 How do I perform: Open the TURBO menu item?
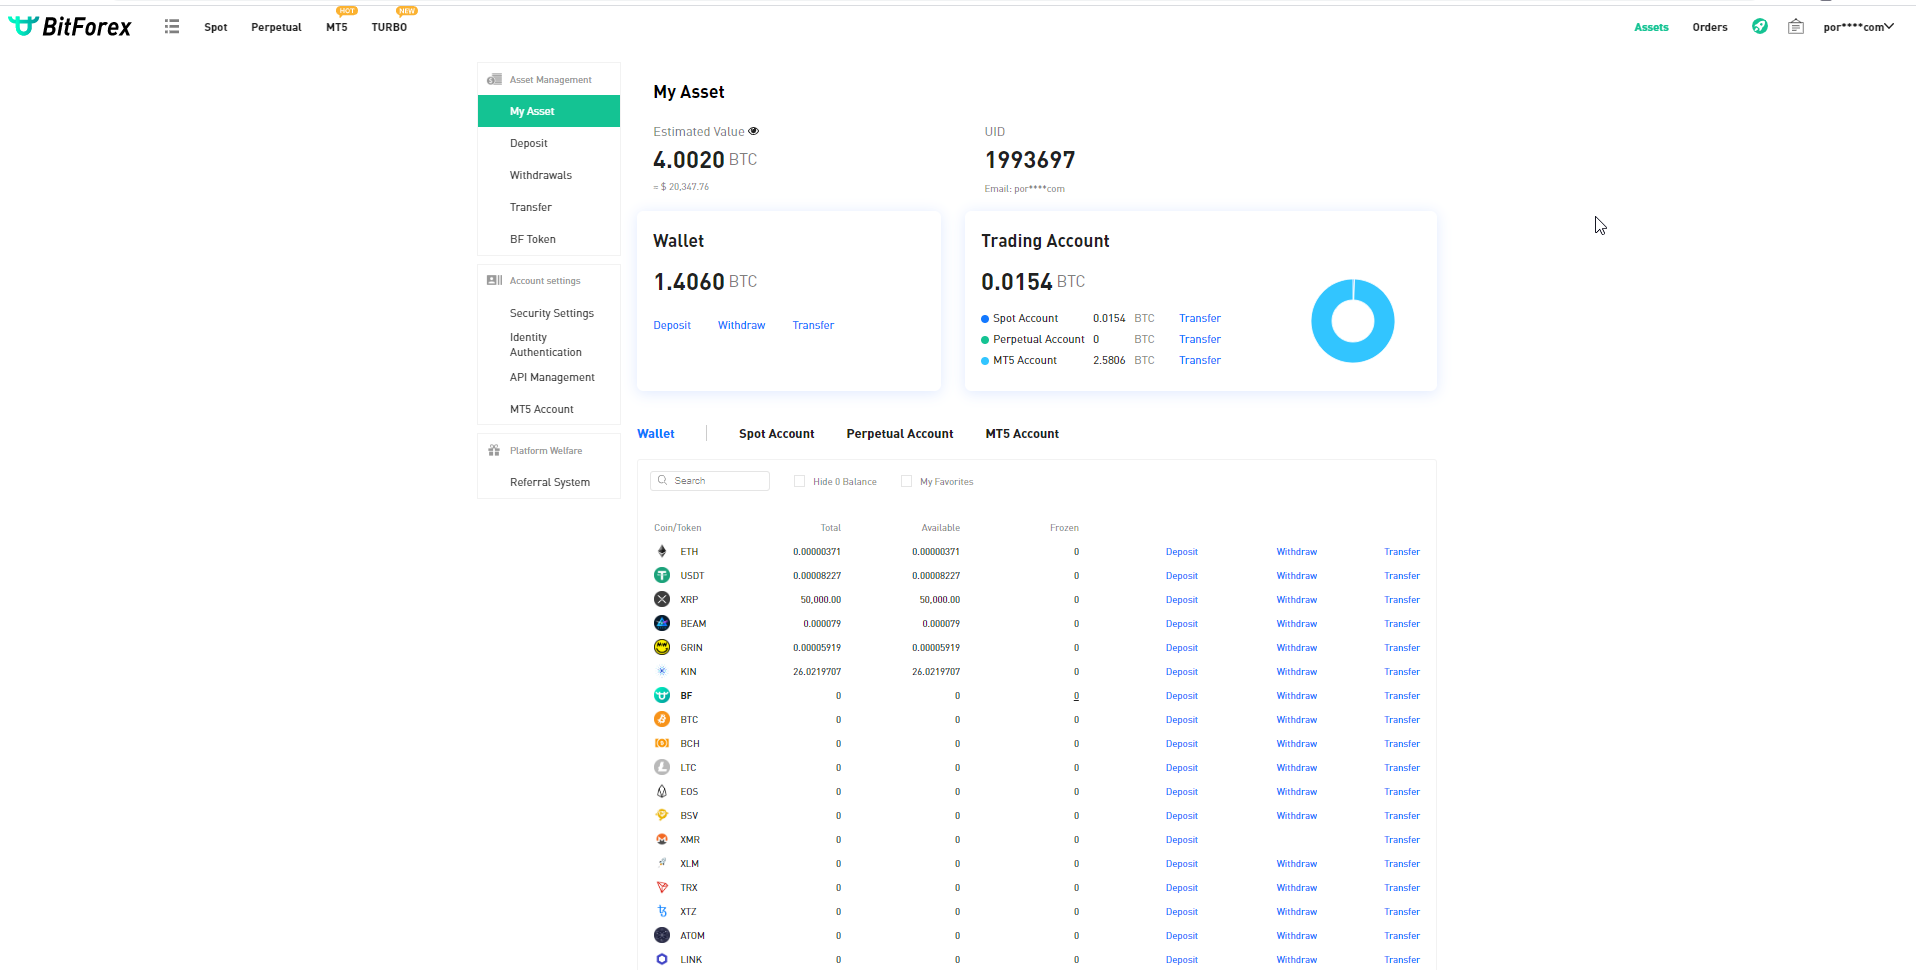(x=389, y=27)
